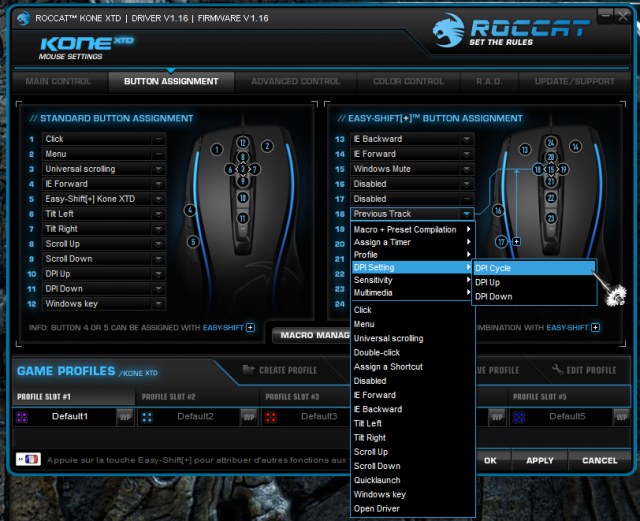The image size is (640, 521).
Task: Select button 16 marker on right mouse diagram
Action: (498, 210)
